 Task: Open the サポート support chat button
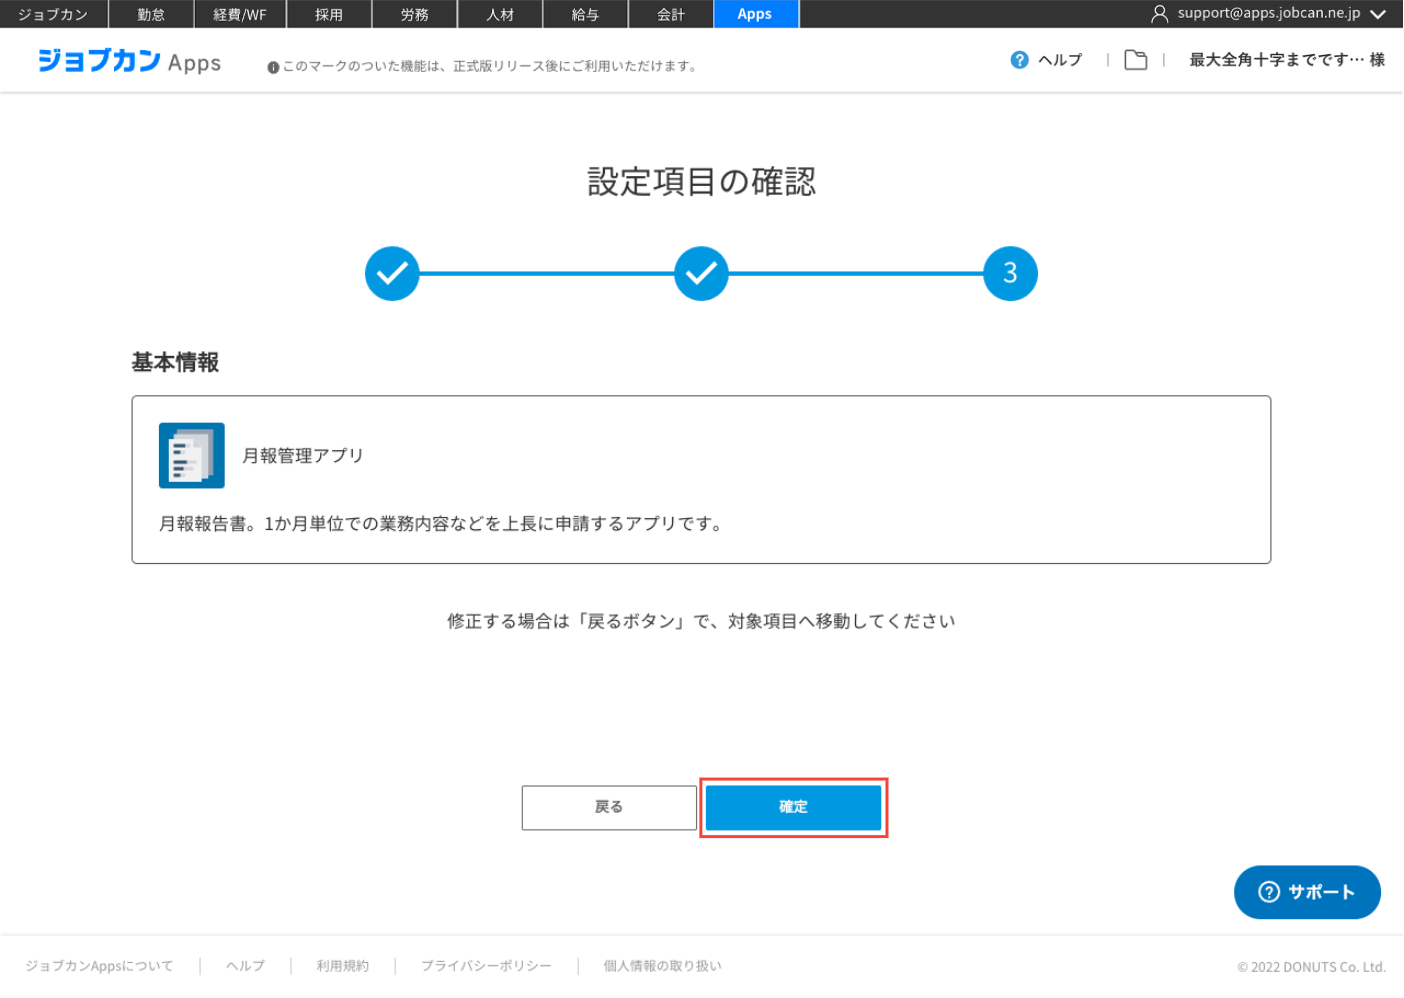pos(1306,892)
